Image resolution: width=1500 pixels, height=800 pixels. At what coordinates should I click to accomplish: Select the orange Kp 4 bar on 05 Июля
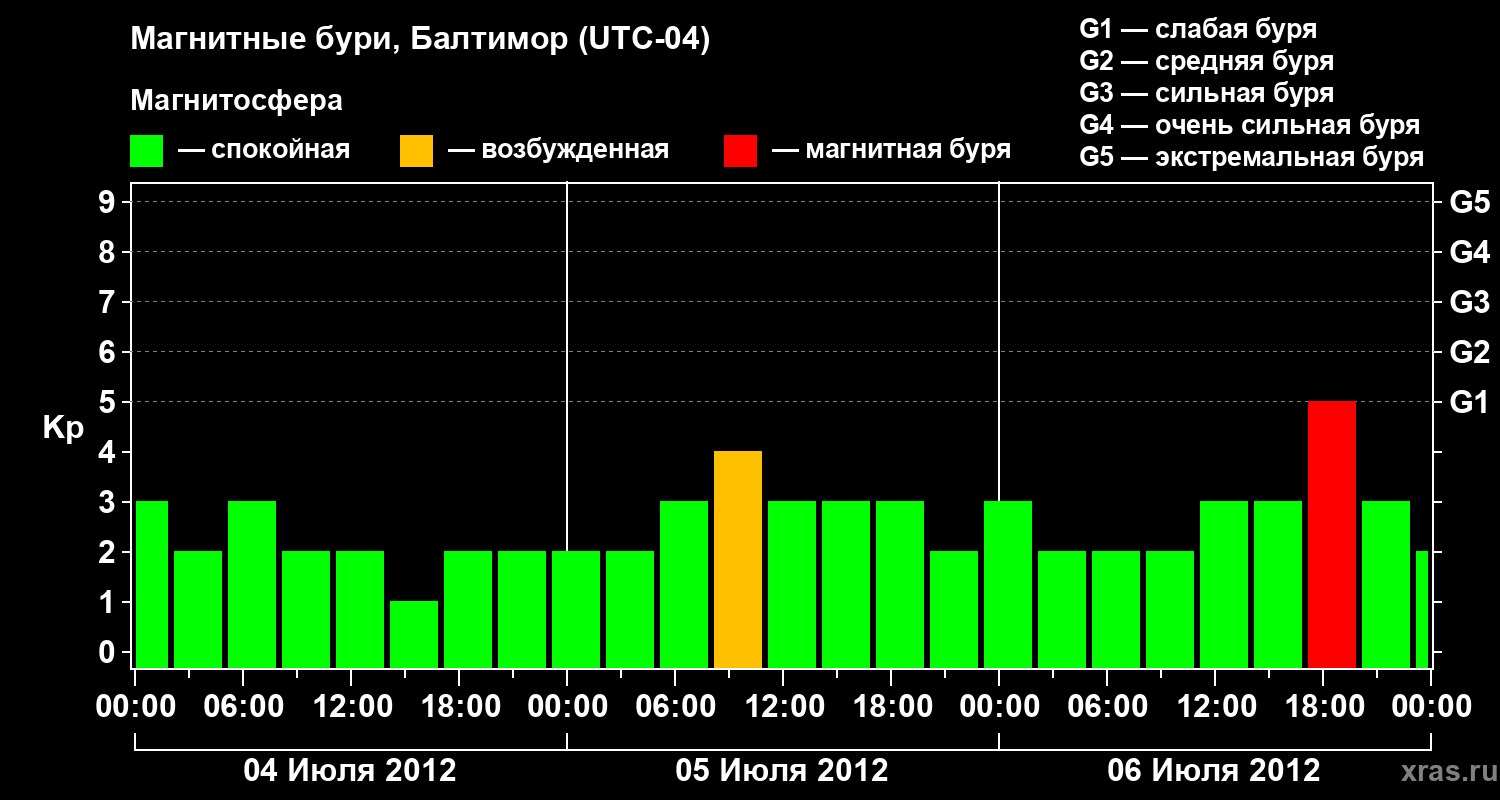tap(738, 560)
